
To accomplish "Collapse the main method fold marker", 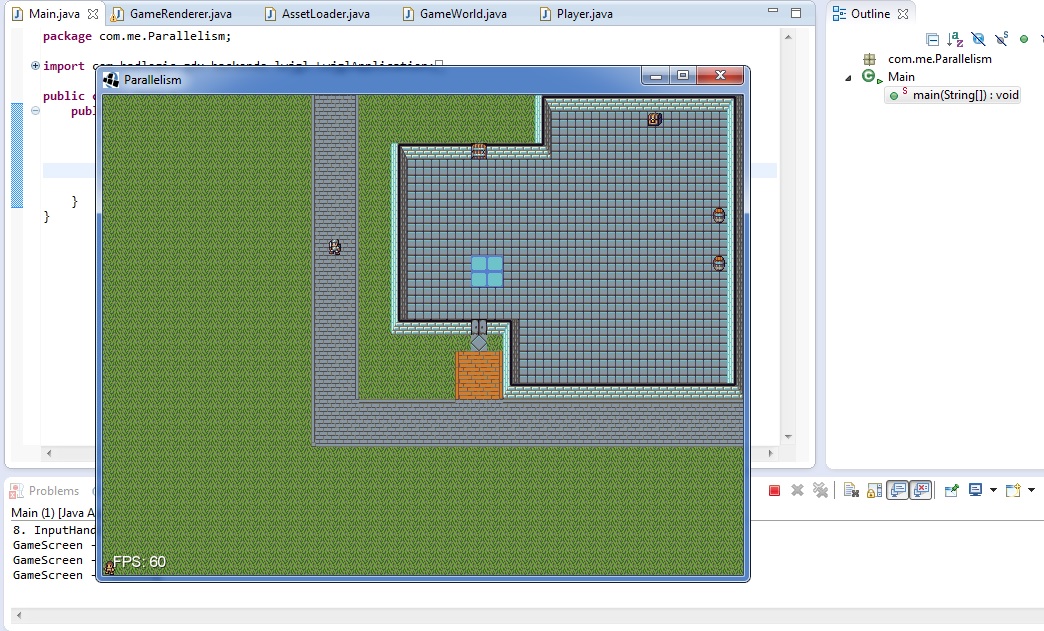I will pyautogui.click(x=35, y=110).
